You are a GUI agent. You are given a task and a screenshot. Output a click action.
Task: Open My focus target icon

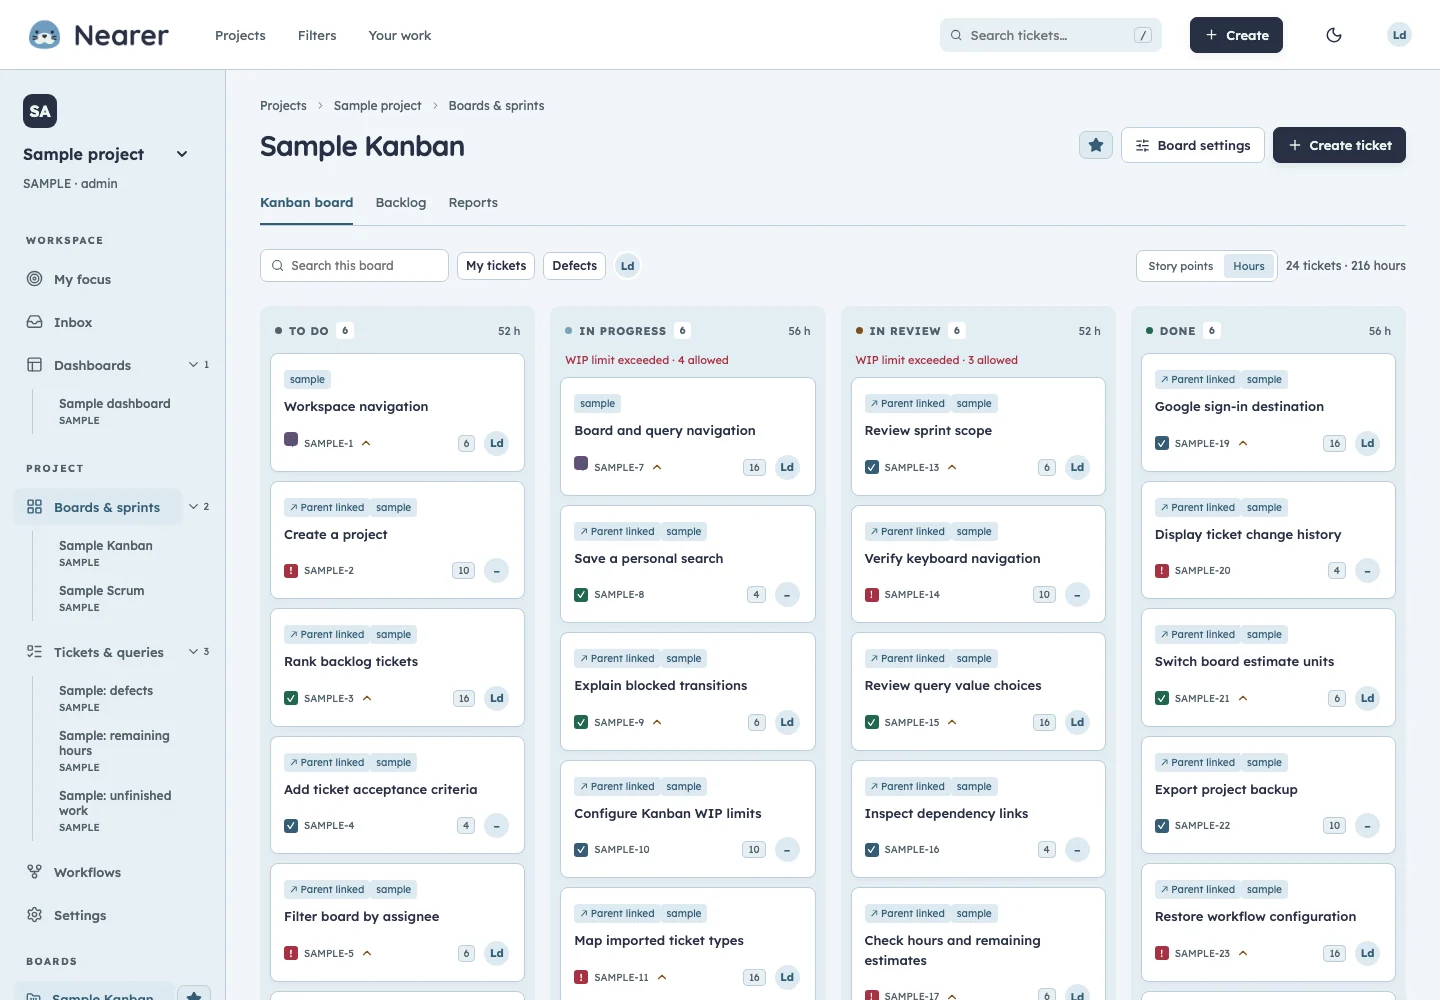(35, 279)
